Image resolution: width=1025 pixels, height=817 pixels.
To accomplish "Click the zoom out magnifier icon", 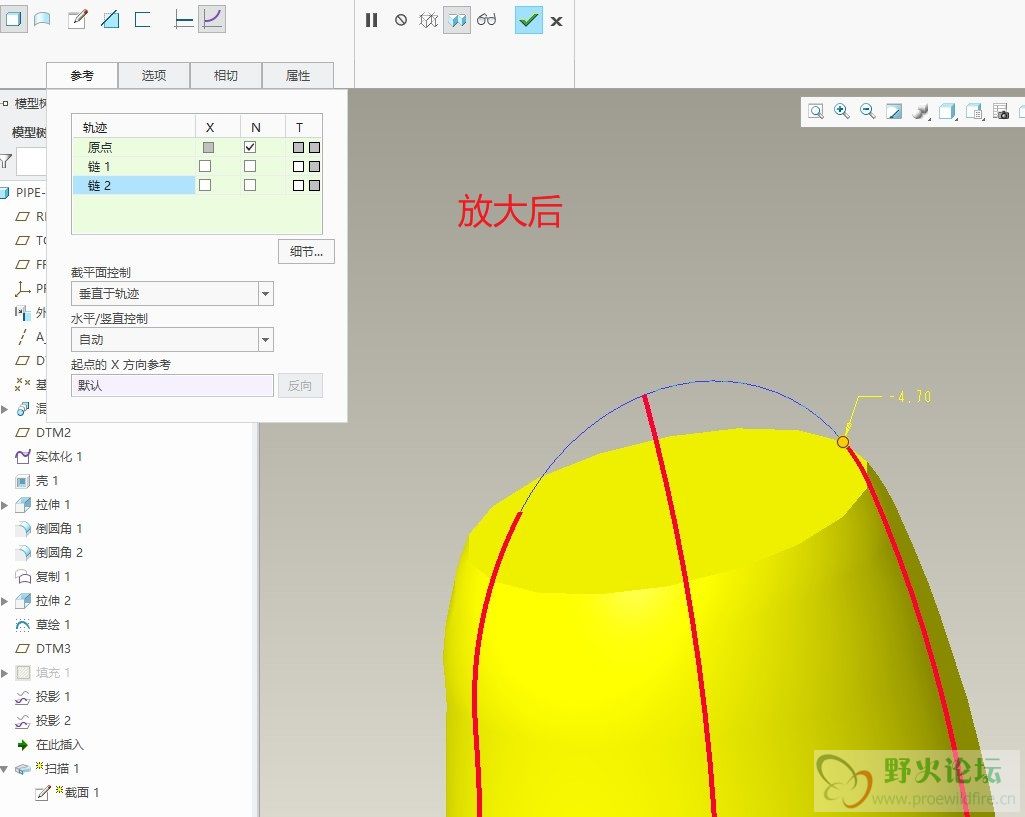I will tap(868, 112).
